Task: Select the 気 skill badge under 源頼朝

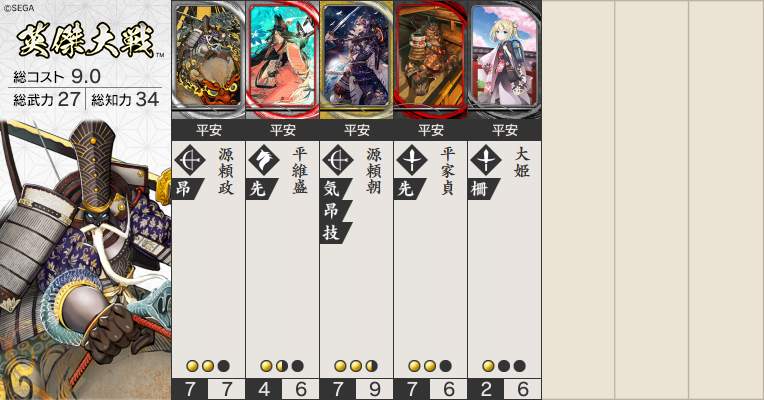Action: [335, 189]
